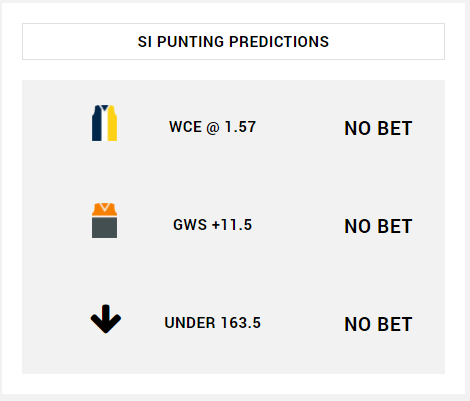This screenshot has width=470, height=401.
Task: Click the GWS Giants guernsey icon
Action: click(x=104, y=220)
